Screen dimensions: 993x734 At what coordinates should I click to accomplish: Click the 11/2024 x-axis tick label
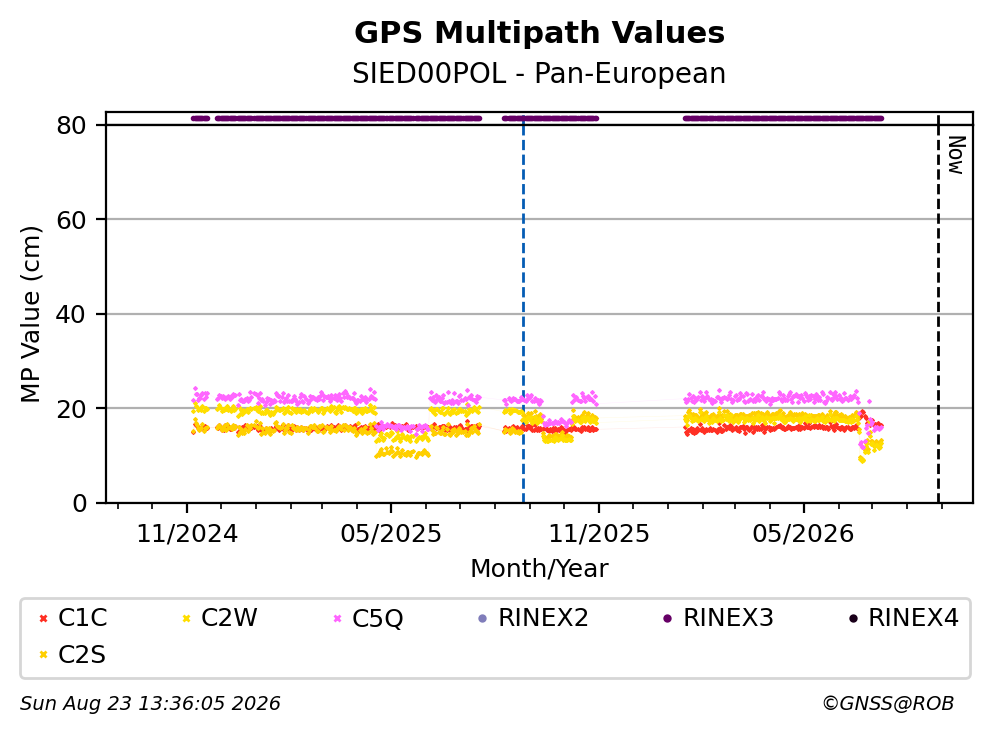(x=187, y=534)
